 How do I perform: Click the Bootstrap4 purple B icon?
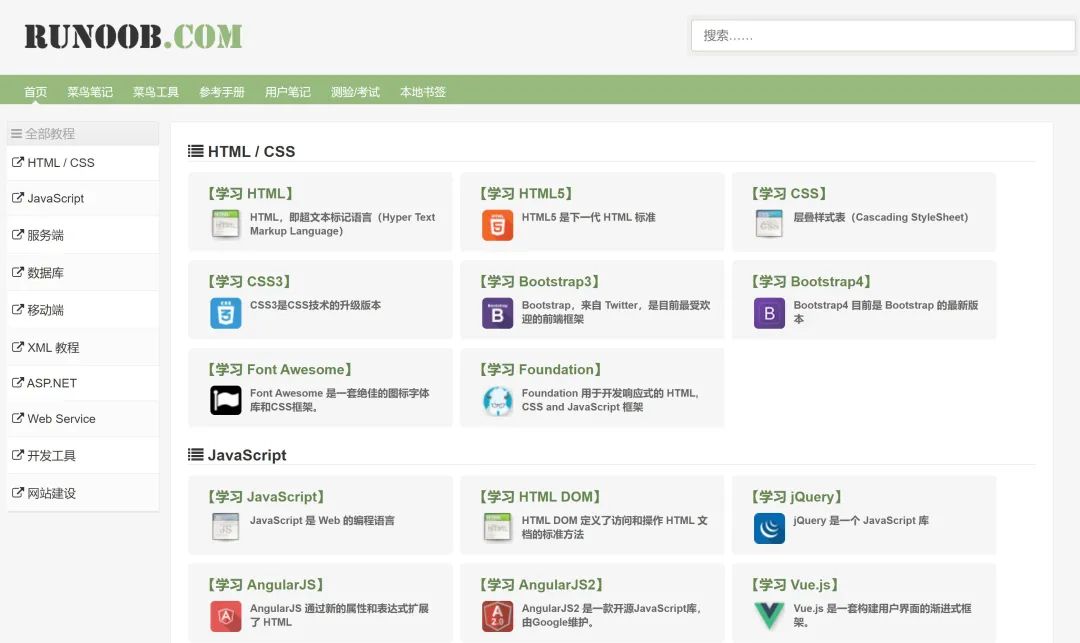pyautogui.click(x=769, y=313)
